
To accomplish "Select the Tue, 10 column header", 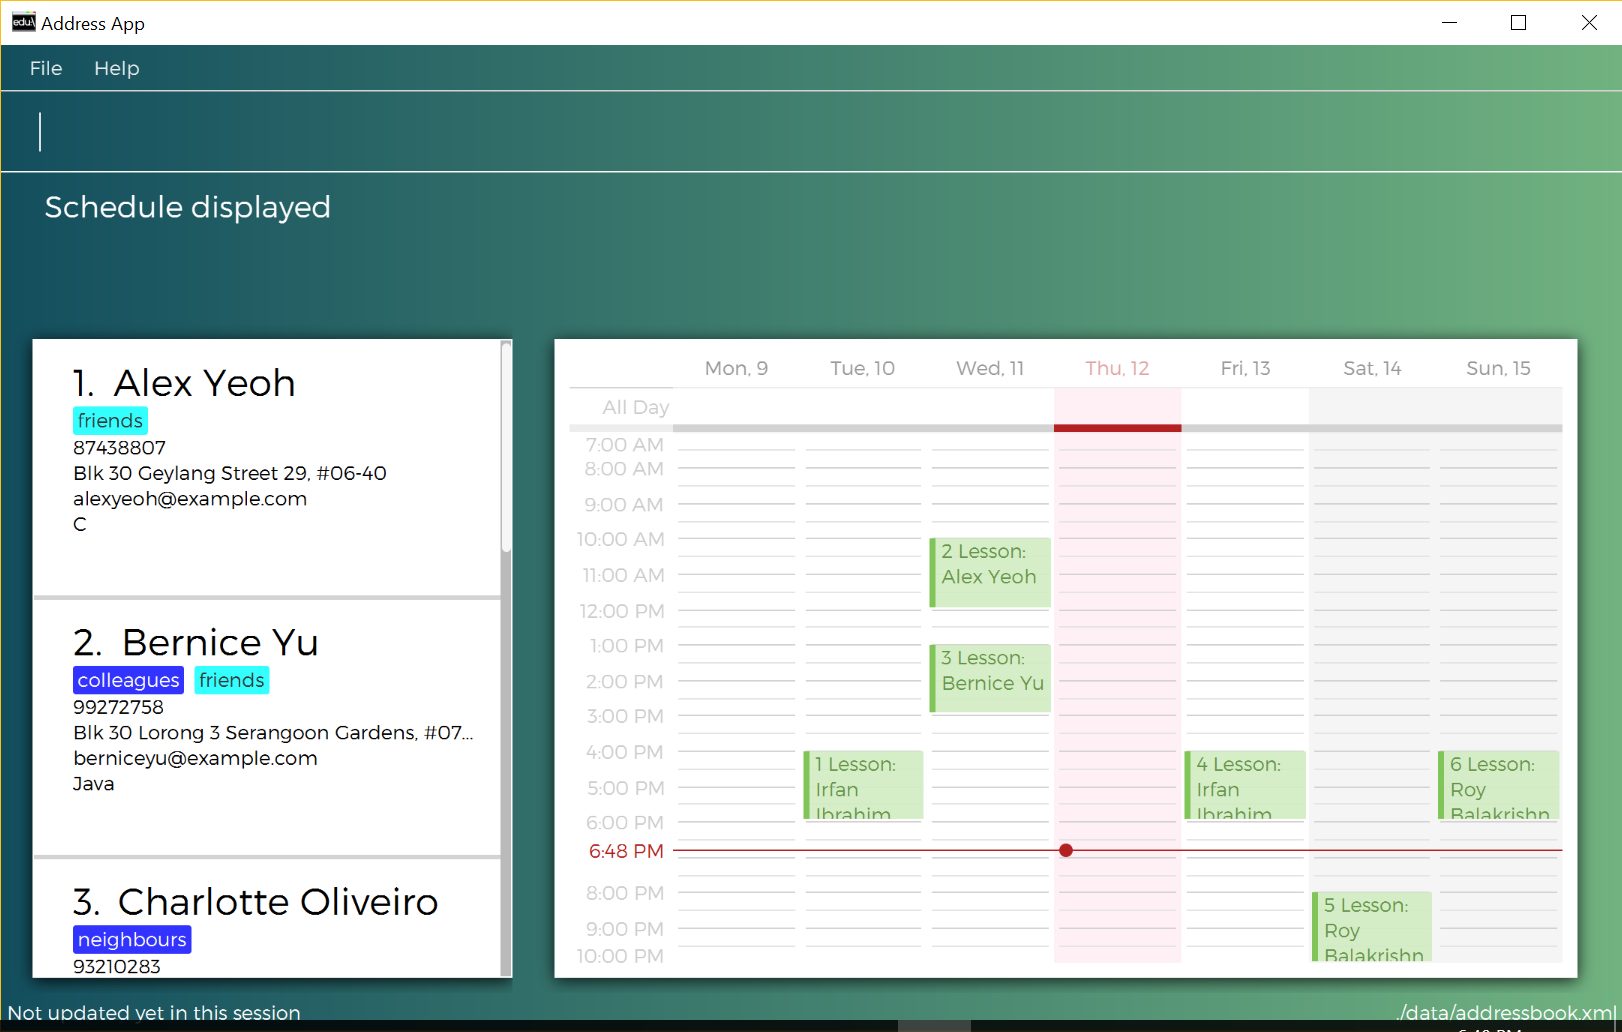I will [x=862, y=368].
